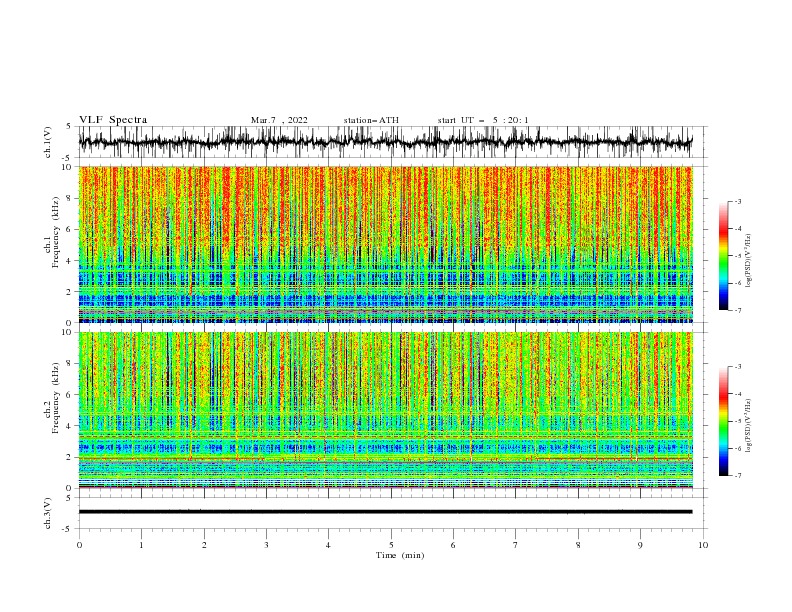Click the ch.1 voltage waveform trace

[385, 142]
